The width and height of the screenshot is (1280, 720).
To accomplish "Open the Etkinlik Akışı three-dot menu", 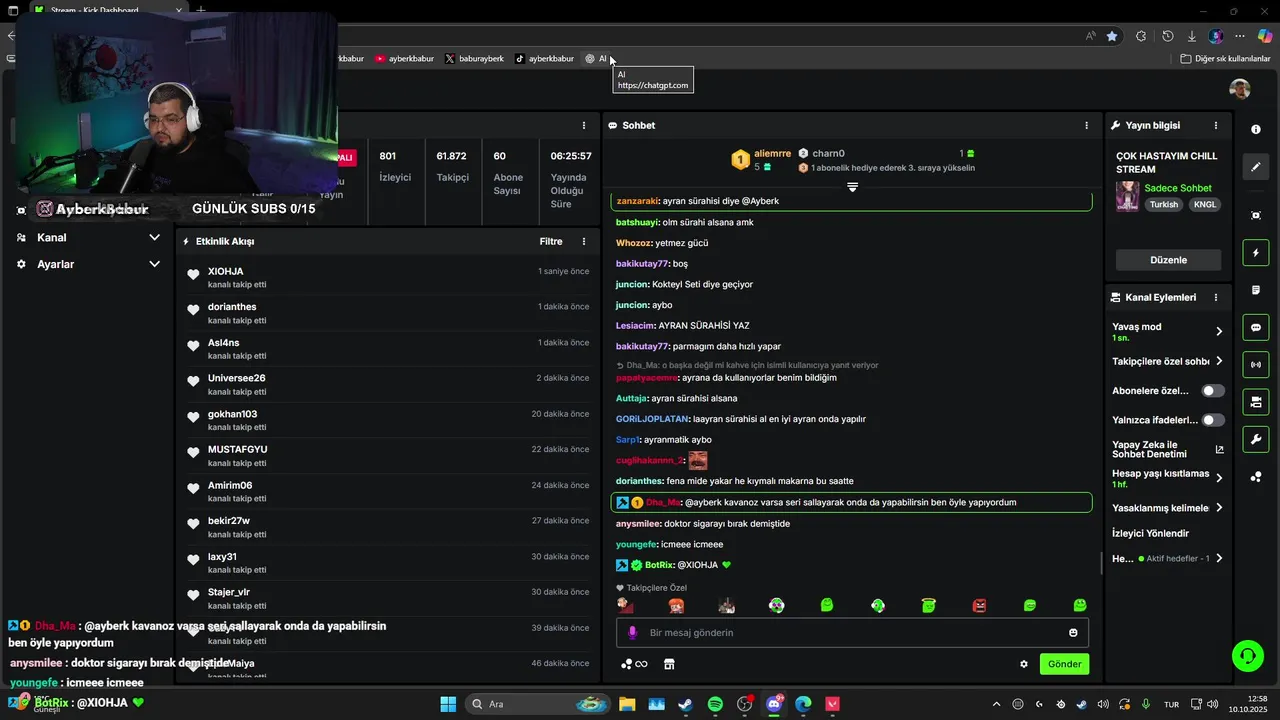I will point(584,241).
